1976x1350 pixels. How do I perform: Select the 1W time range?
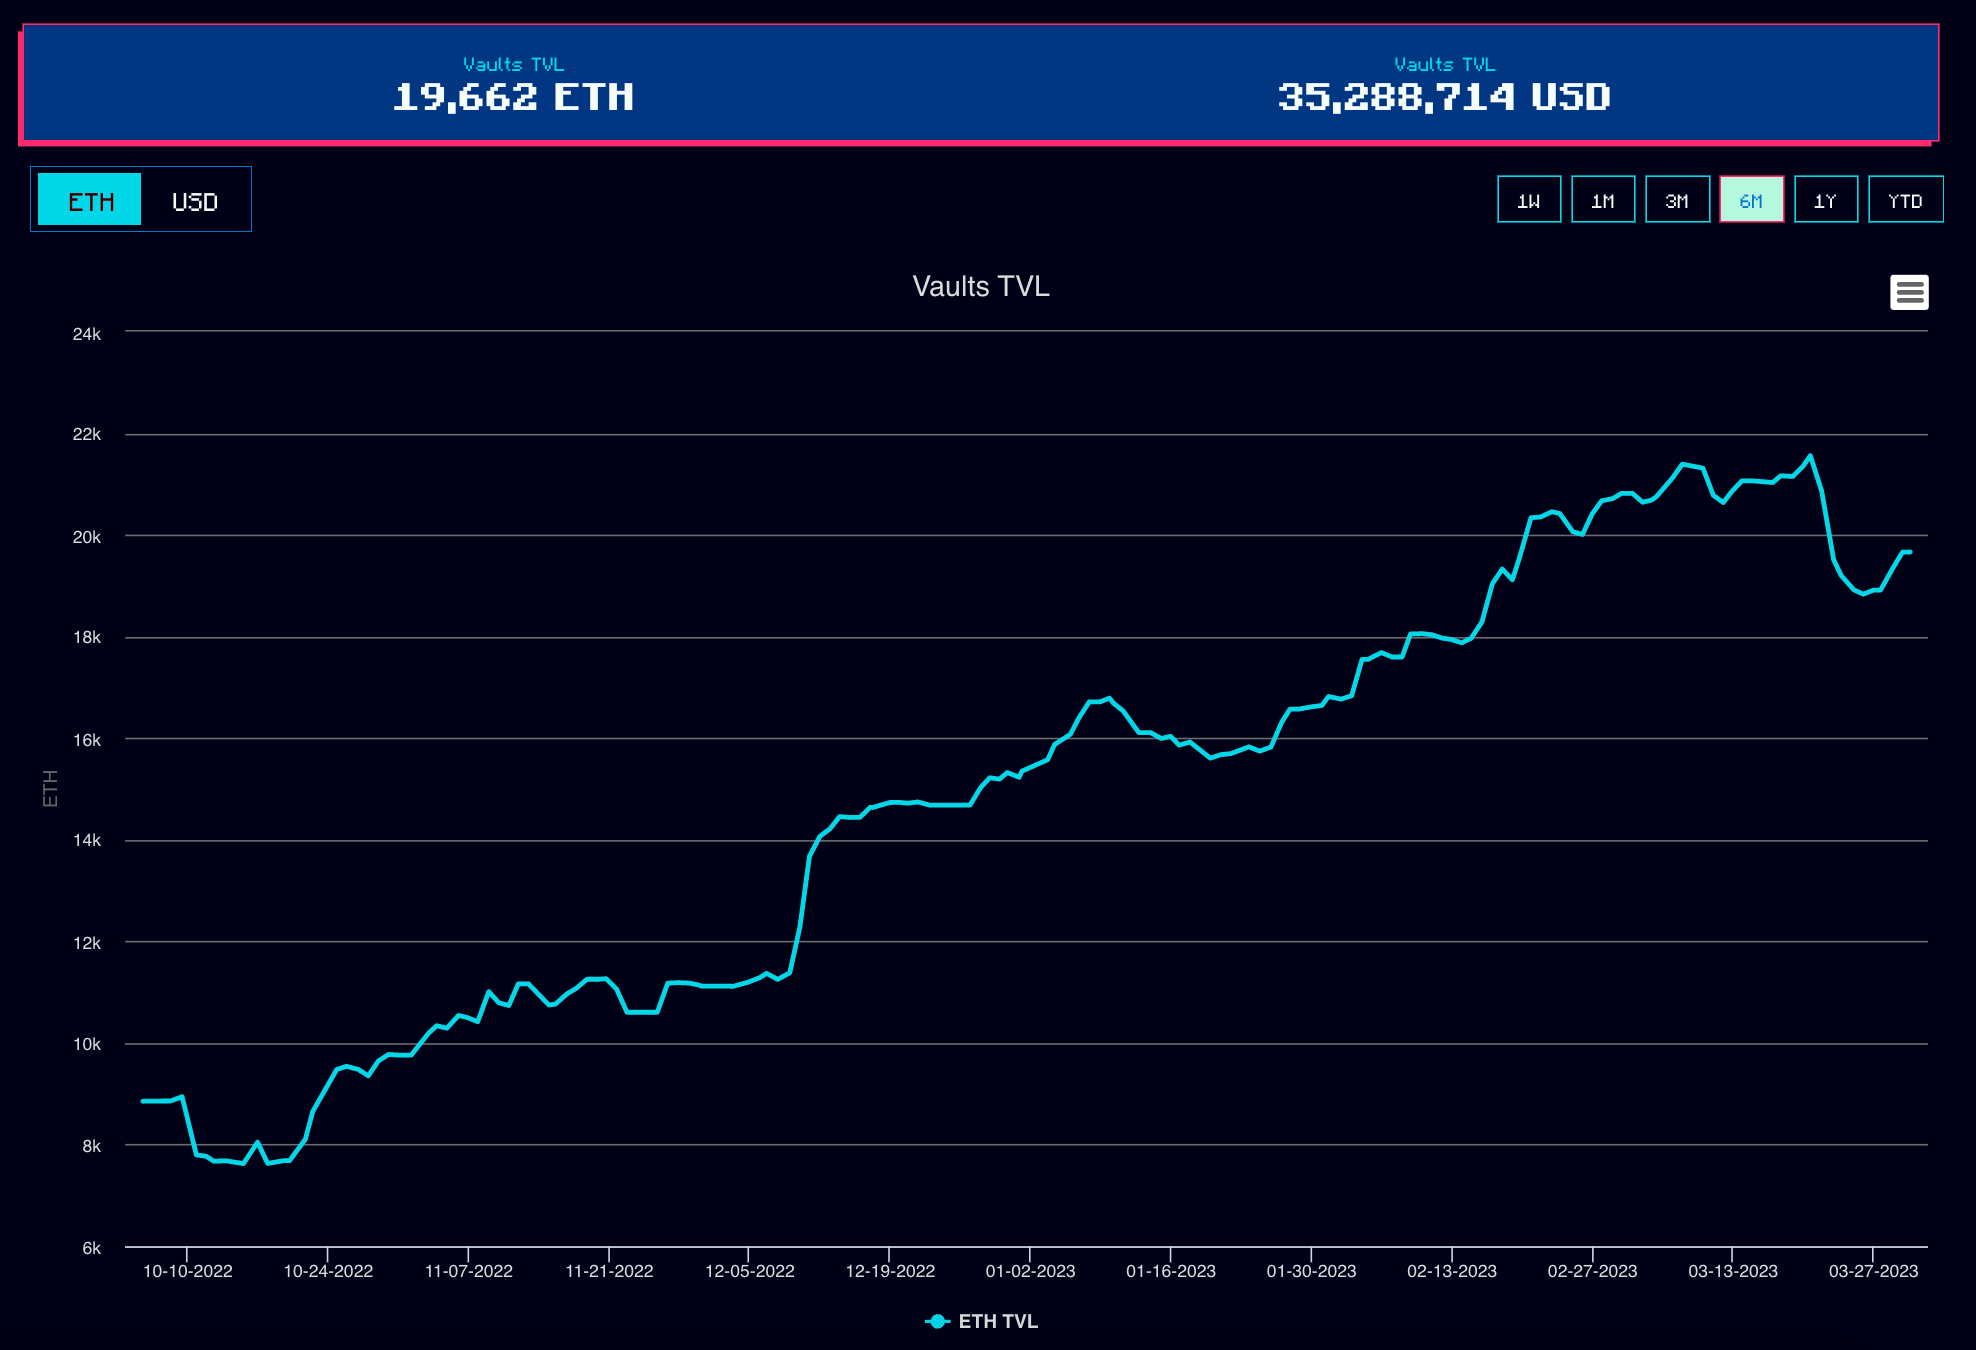(x=1528, y=200)
